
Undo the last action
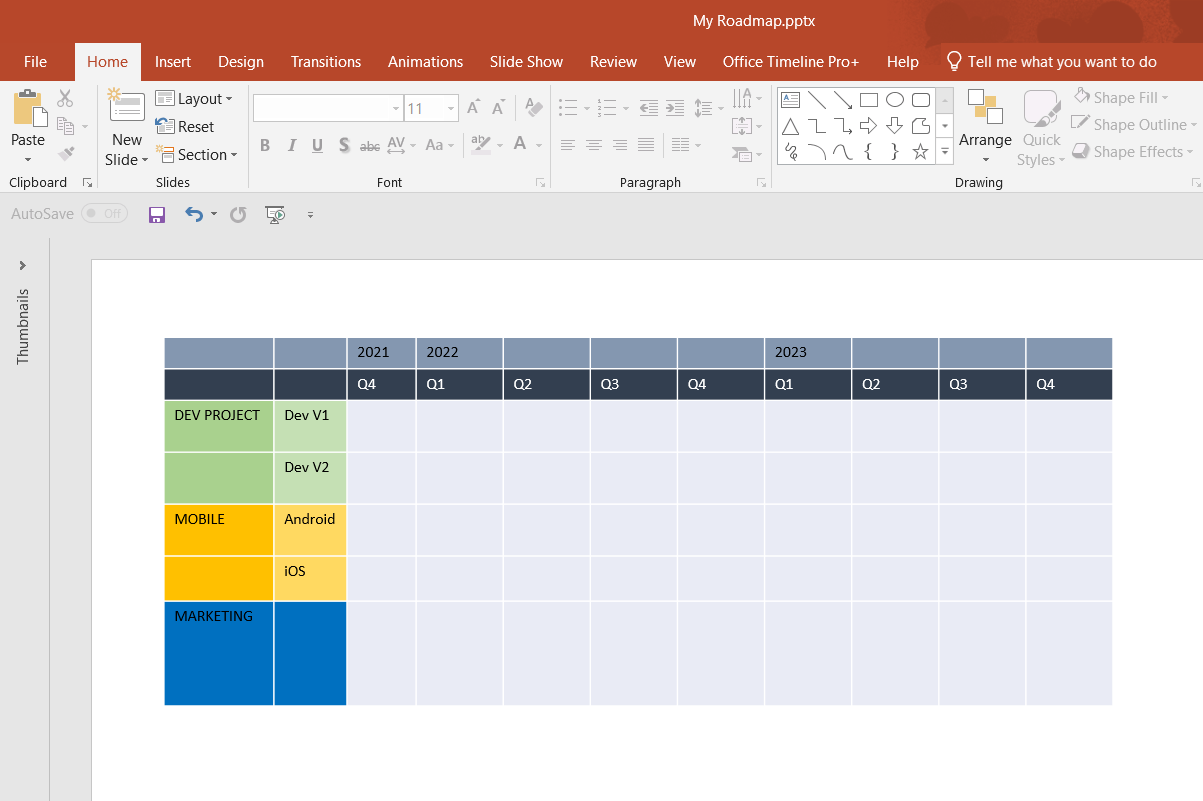click(192, 214)
